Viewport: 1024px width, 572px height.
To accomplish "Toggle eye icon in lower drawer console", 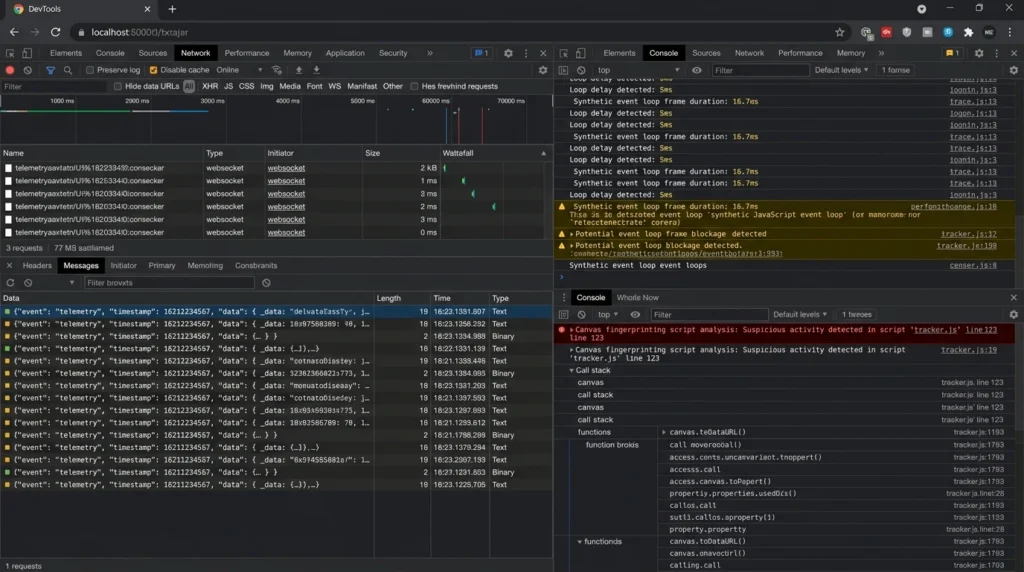I will tap(635, 314).
